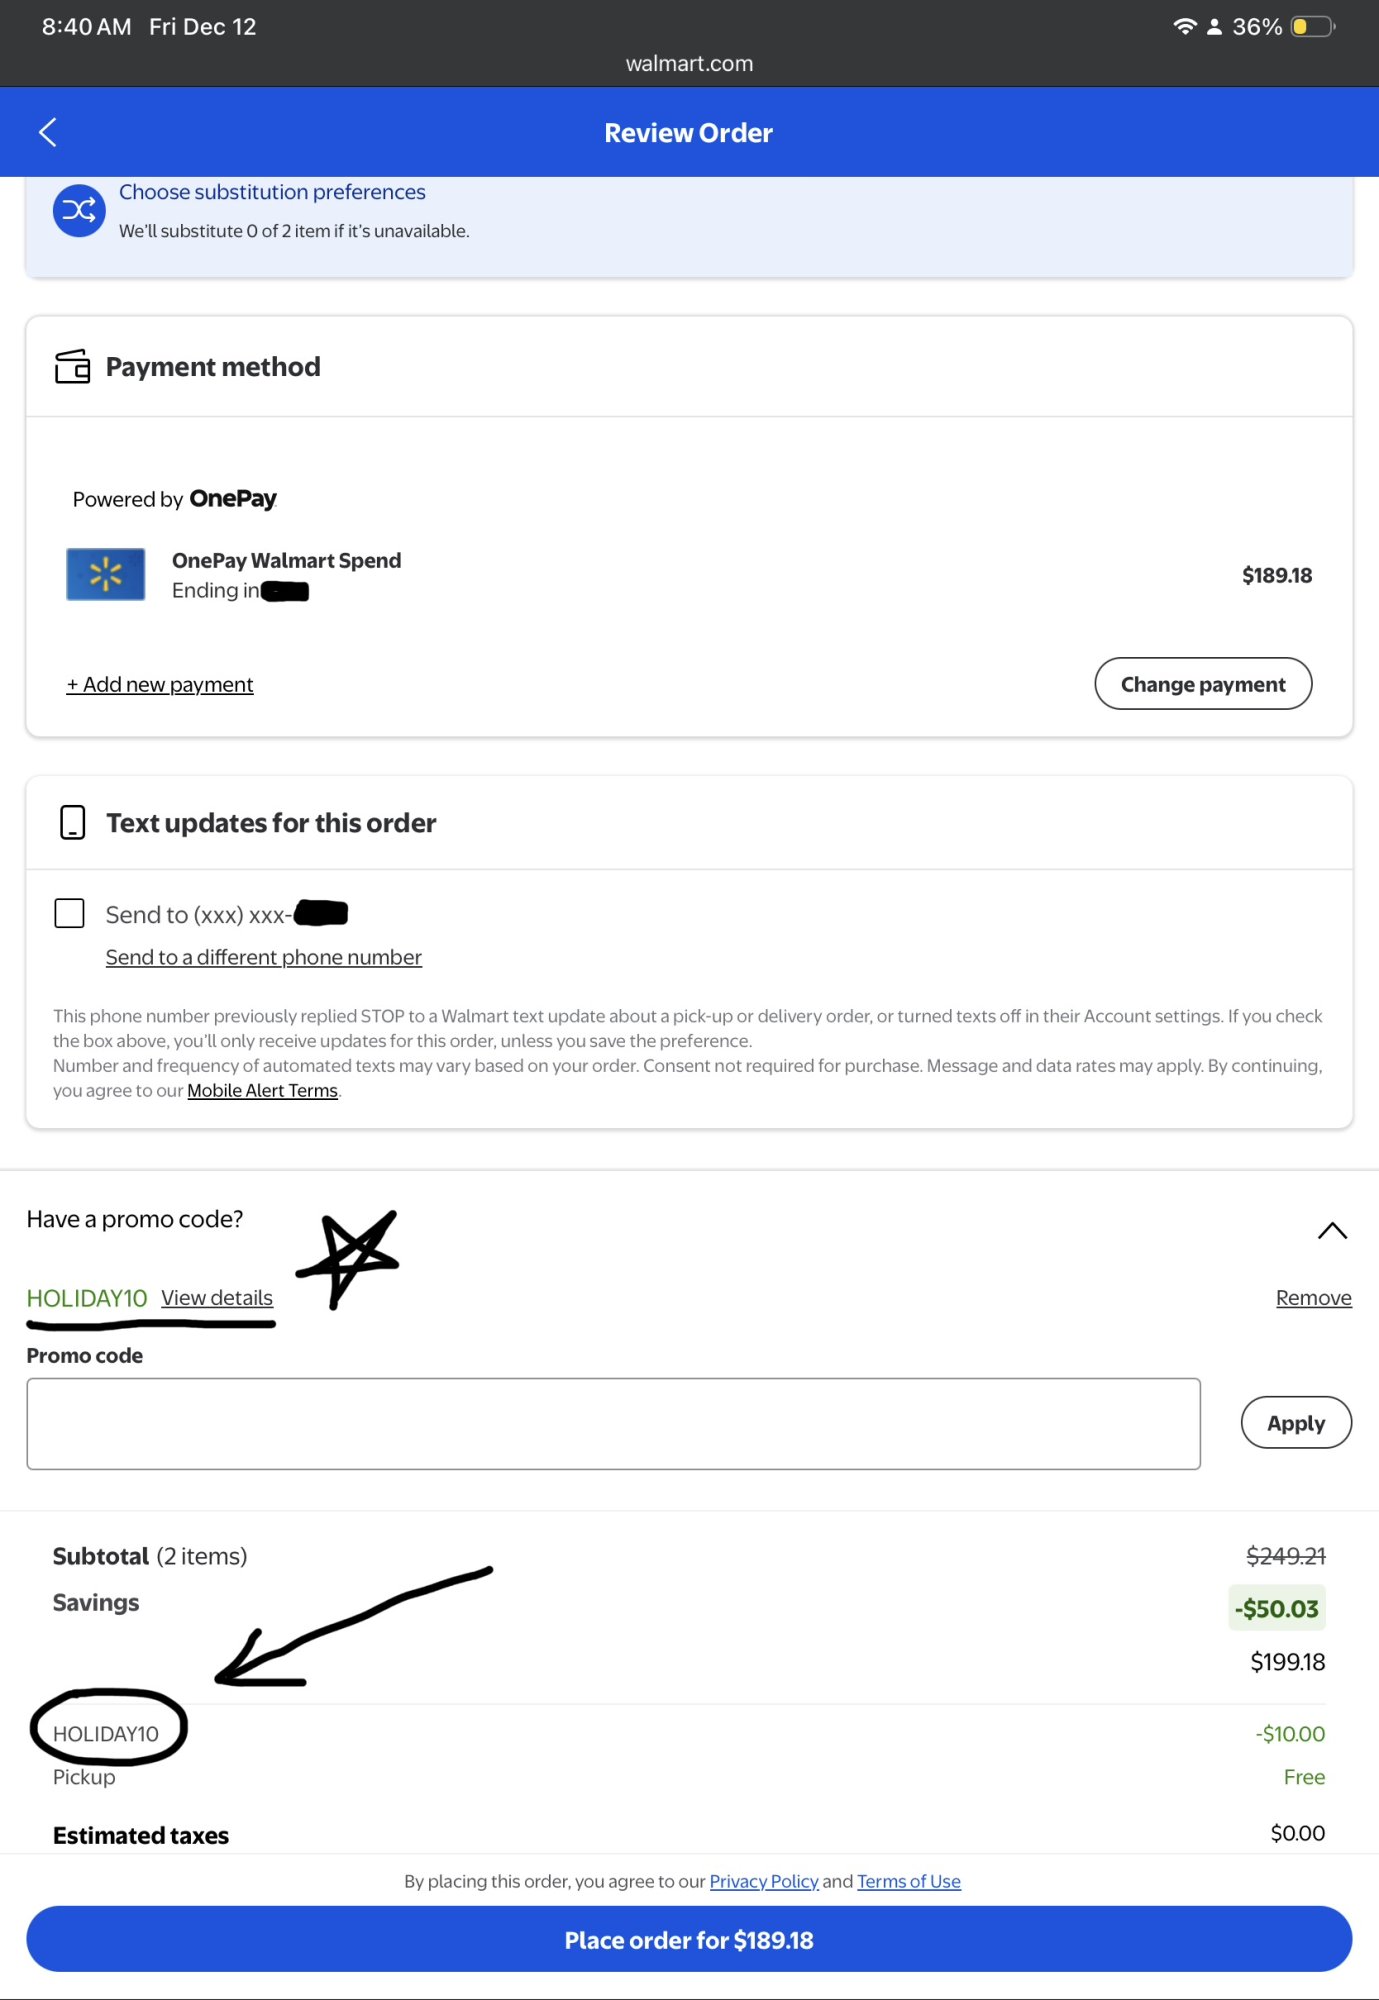Tap the phone icon beside Text updates
1379x2000 pixels.
pyautogui.click(x=72, y=822)
